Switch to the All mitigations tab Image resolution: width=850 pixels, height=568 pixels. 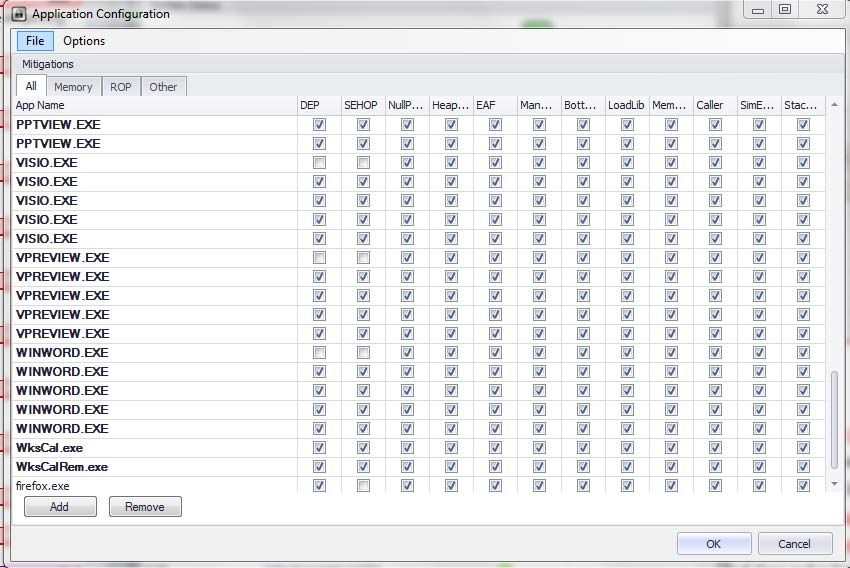31,86
